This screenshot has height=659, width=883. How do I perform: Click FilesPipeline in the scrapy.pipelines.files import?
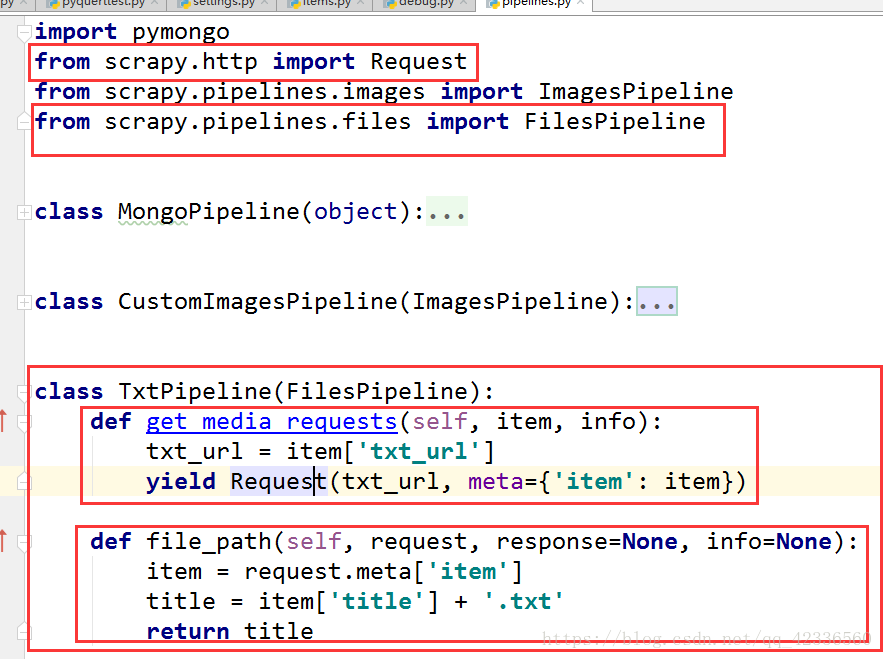[x=615, y=122]
